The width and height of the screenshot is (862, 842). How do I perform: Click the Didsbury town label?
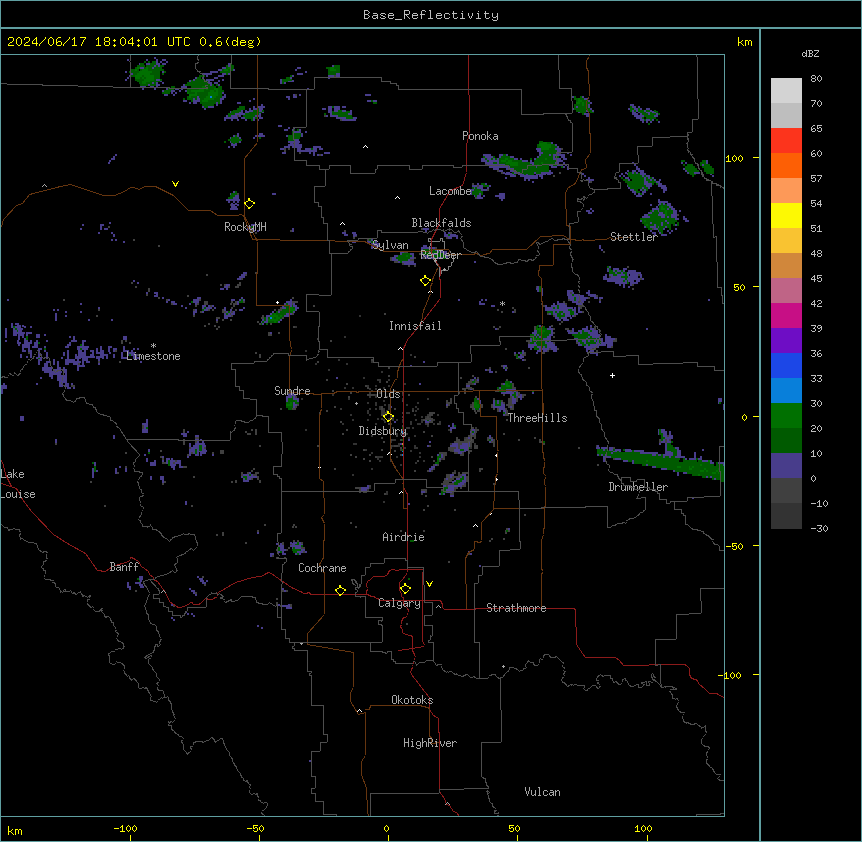382,431
